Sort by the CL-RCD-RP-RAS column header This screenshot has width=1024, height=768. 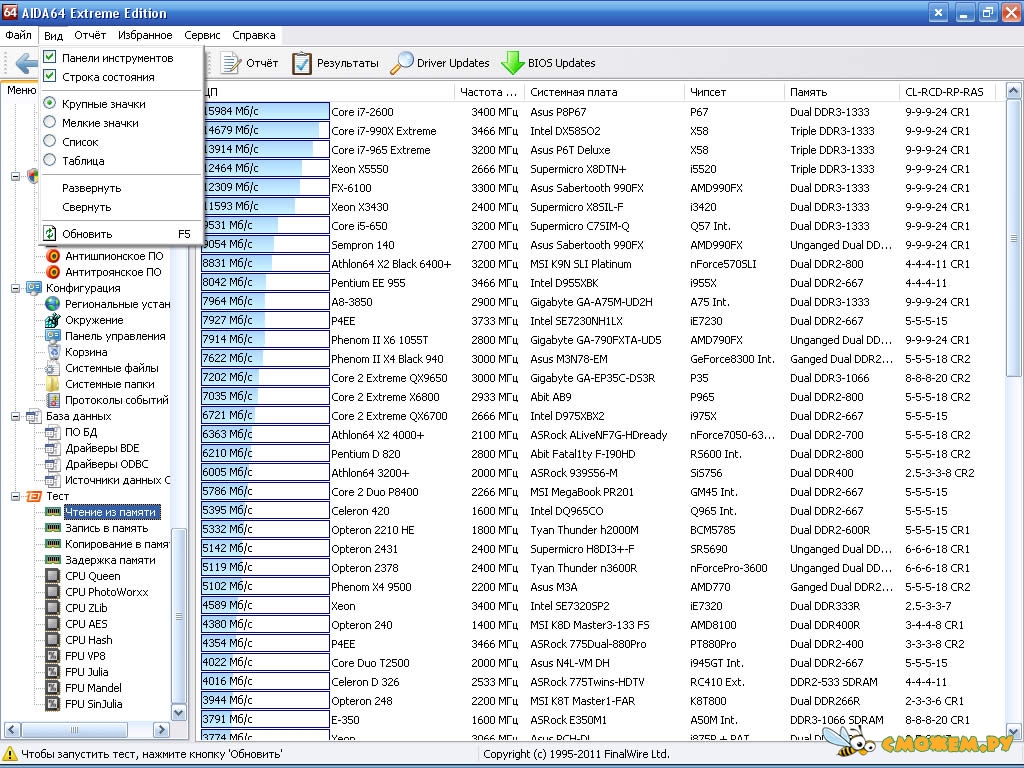[x=947, y=92]
